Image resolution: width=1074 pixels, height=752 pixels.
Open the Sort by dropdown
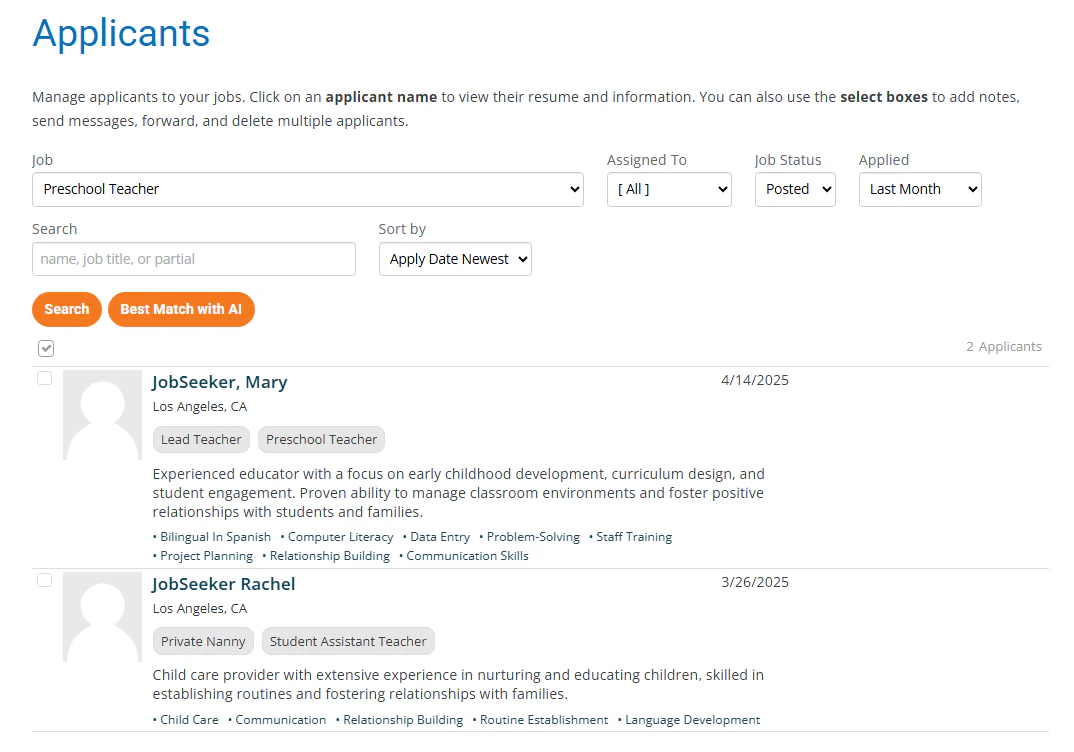coord(454,258)
